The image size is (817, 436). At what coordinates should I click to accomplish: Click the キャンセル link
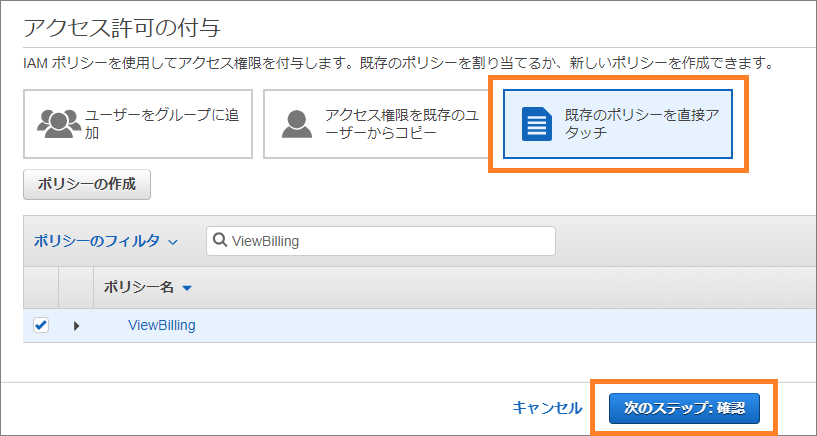(x=547, y=407)
